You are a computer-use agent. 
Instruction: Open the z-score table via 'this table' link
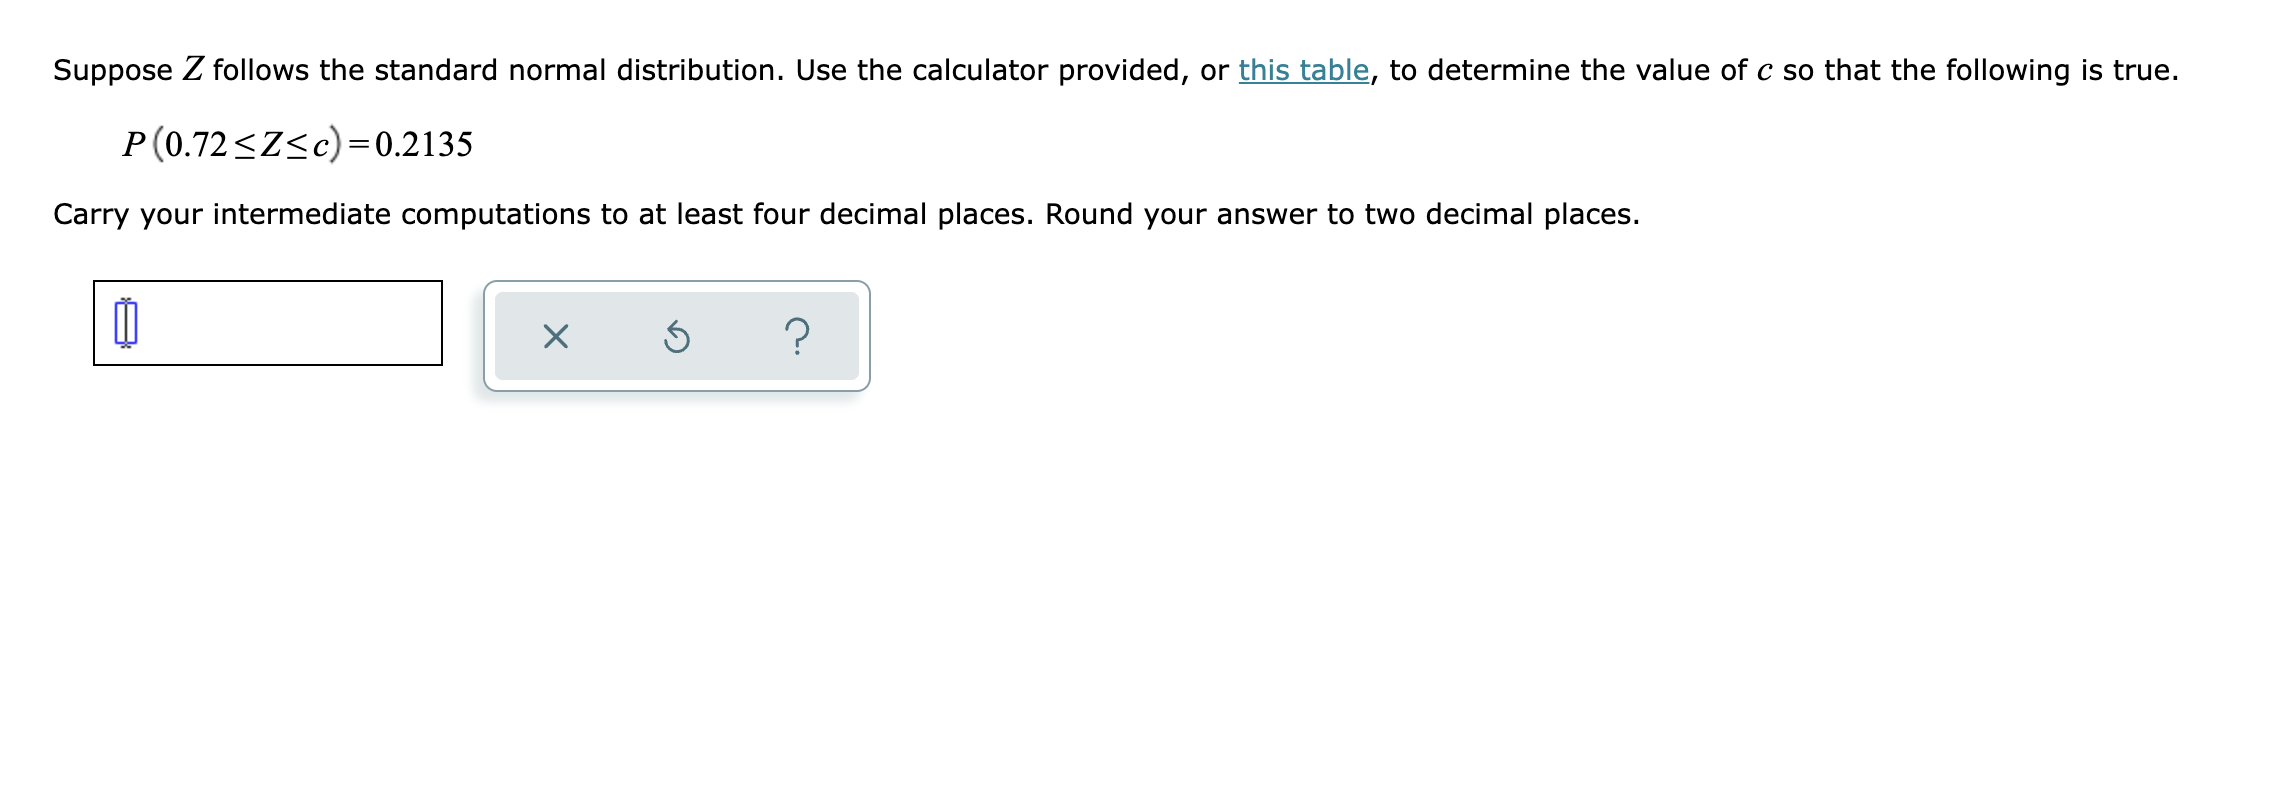1302,69
